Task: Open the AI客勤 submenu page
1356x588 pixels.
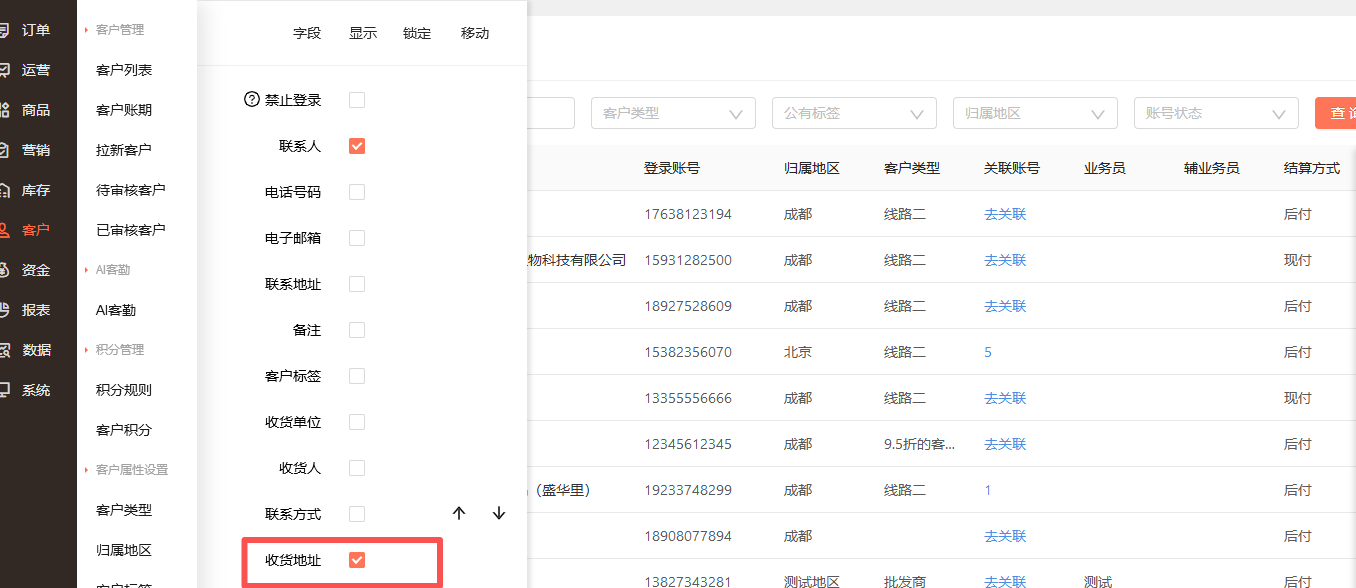Action: [116, 310]
